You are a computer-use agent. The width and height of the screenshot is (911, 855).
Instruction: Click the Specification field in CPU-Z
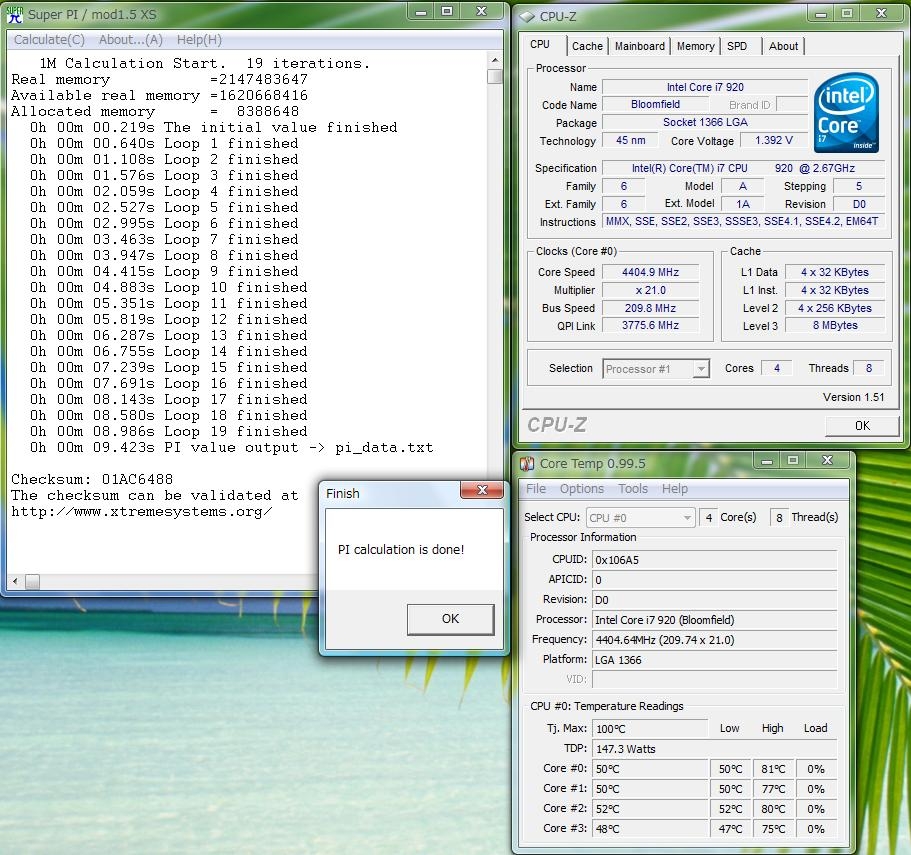(744, 168)
